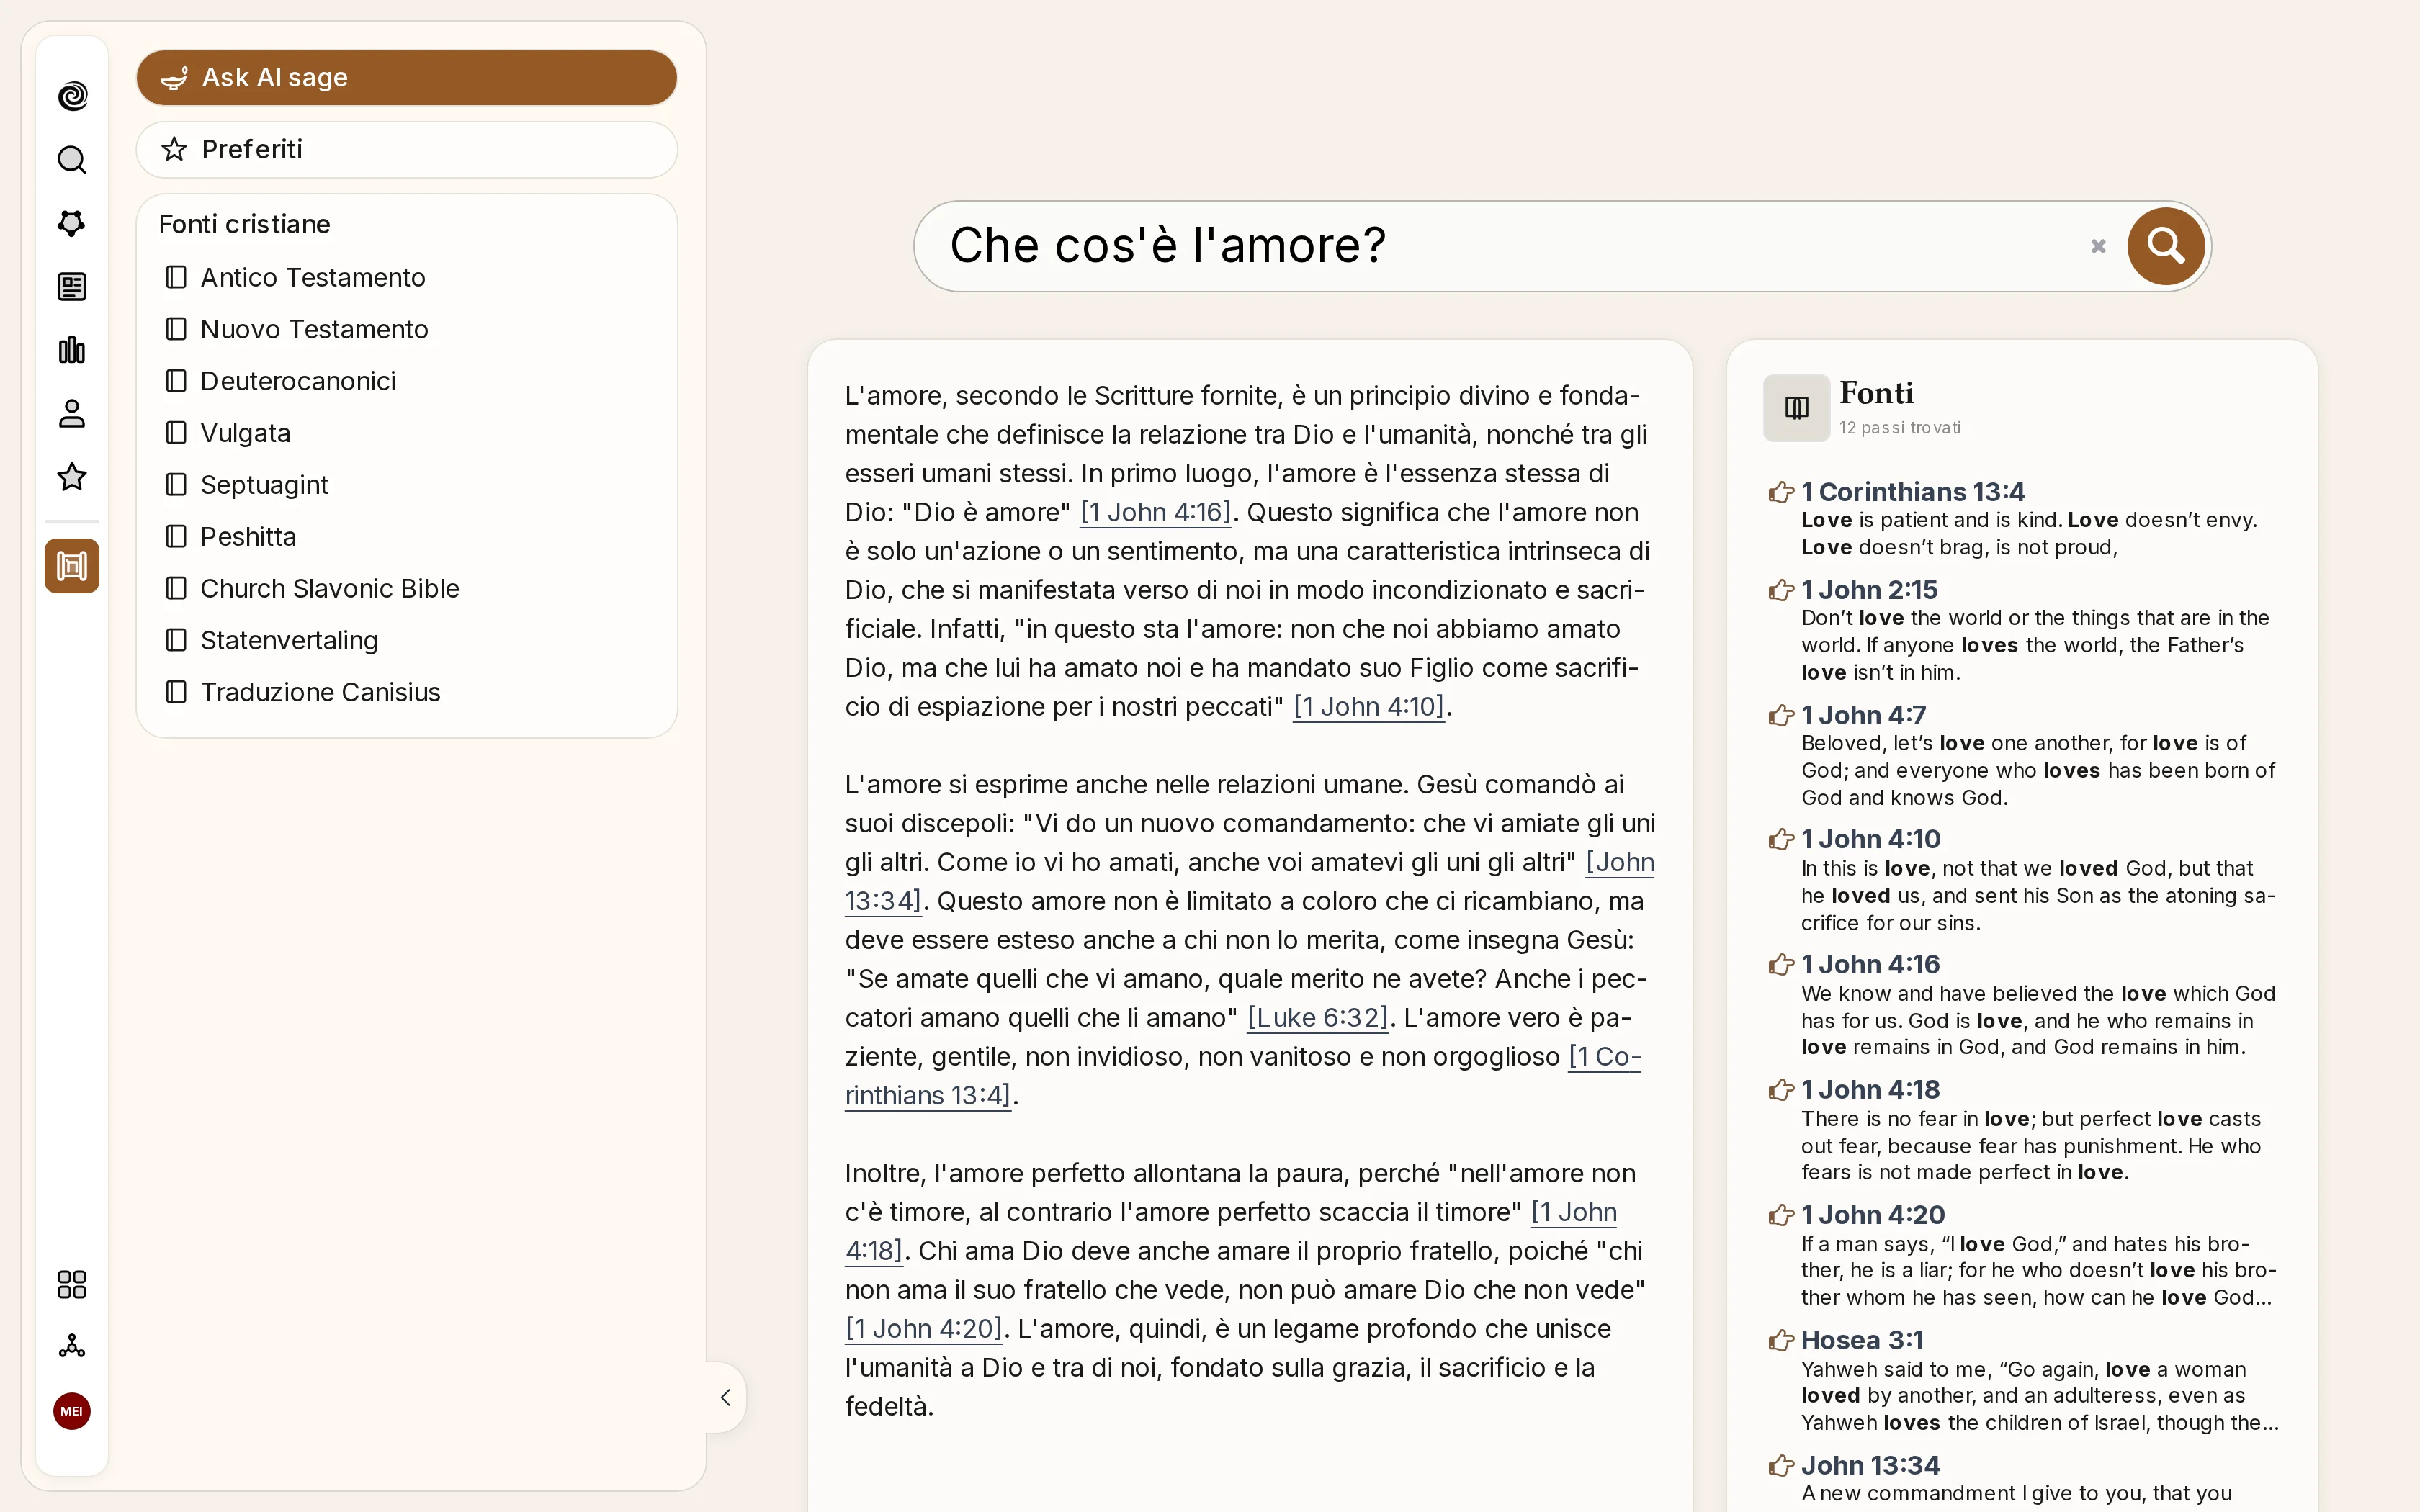The width and height of the screenshot is (2420, 1512).
Task: Open the hexagon graph icon in sidebar
Action: point(72,223)
